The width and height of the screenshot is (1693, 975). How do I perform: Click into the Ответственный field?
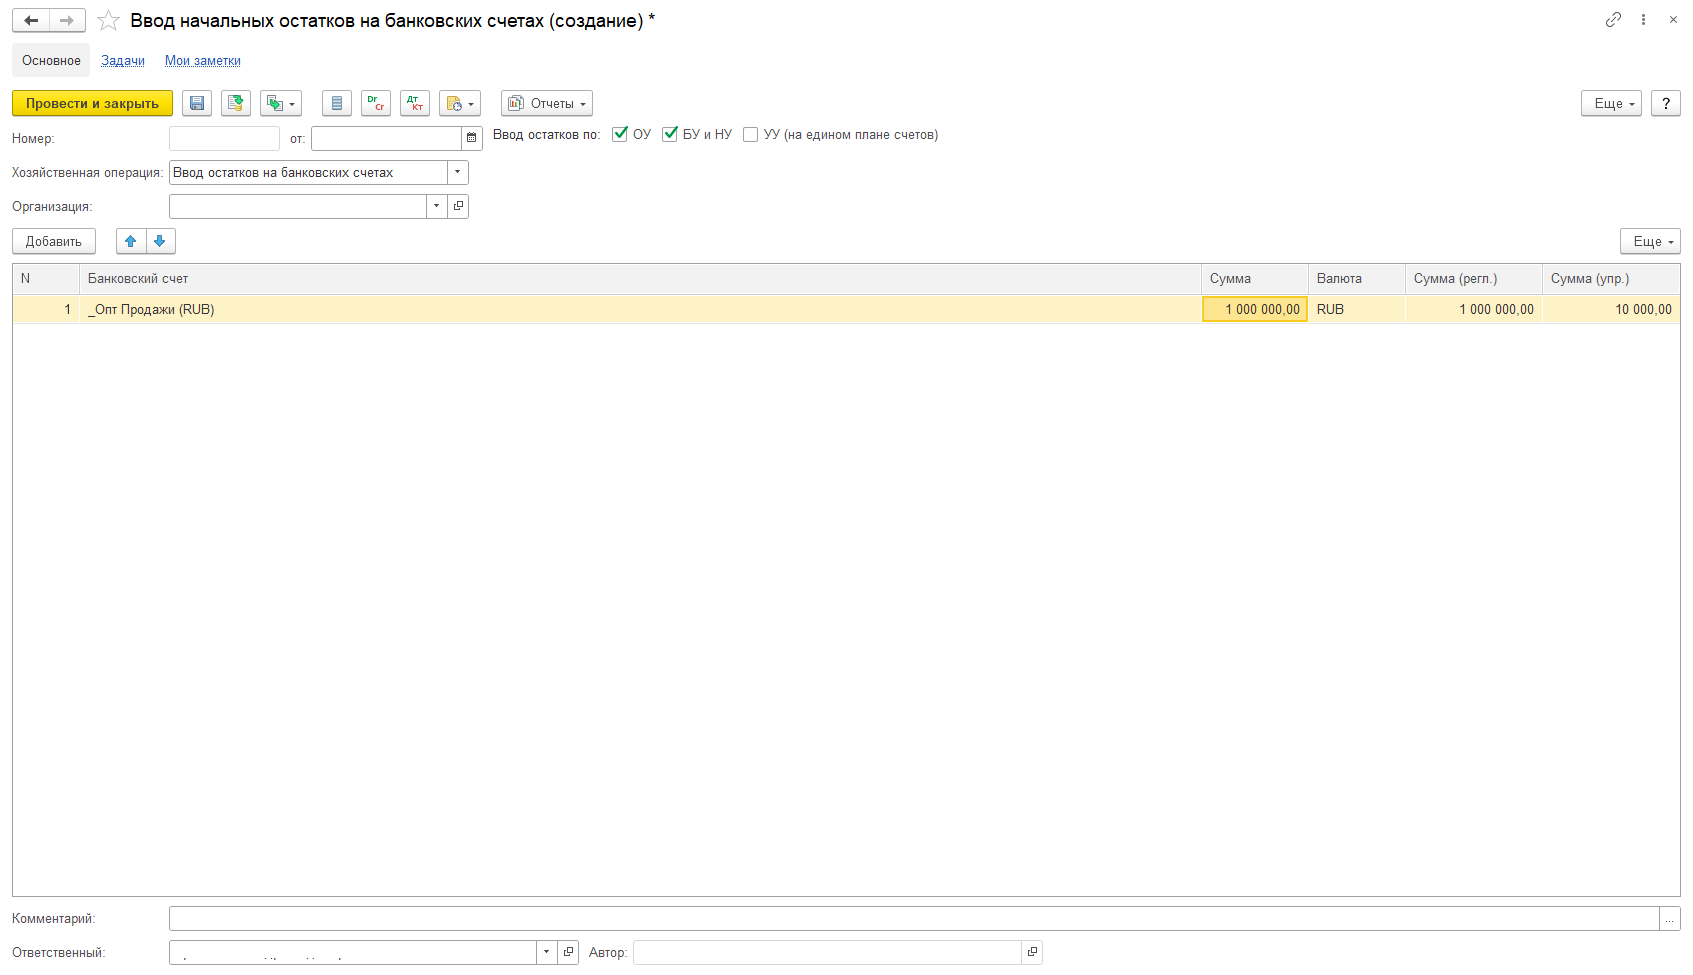353,952
